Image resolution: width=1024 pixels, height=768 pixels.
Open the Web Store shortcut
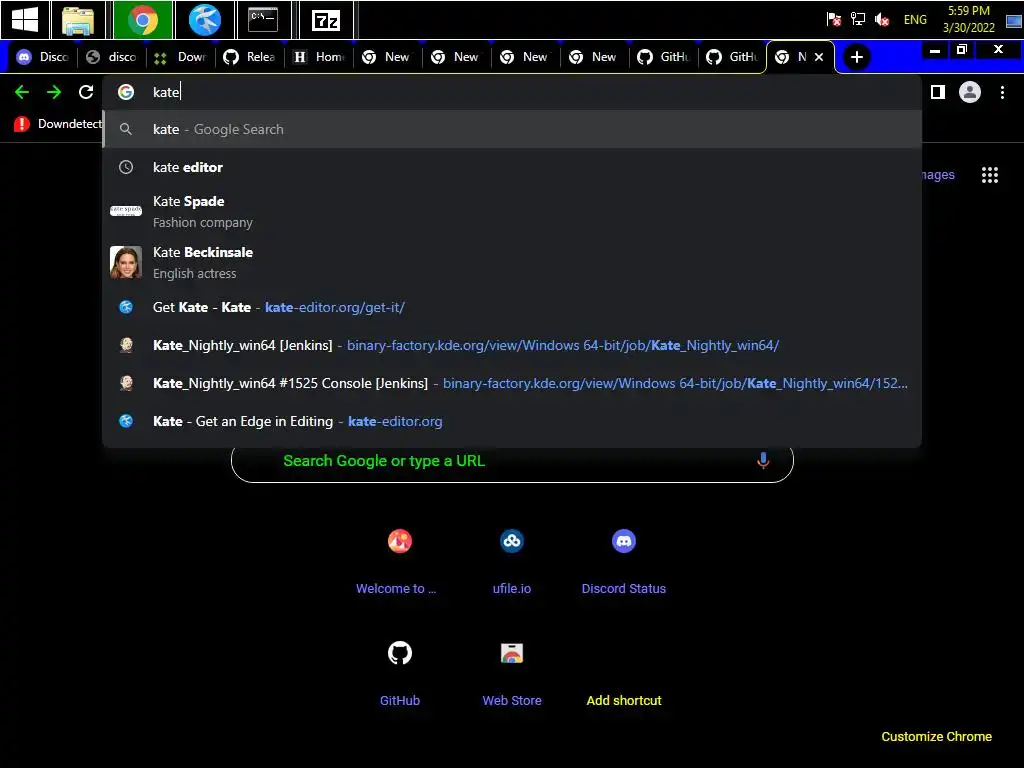(x=512, y=673)
